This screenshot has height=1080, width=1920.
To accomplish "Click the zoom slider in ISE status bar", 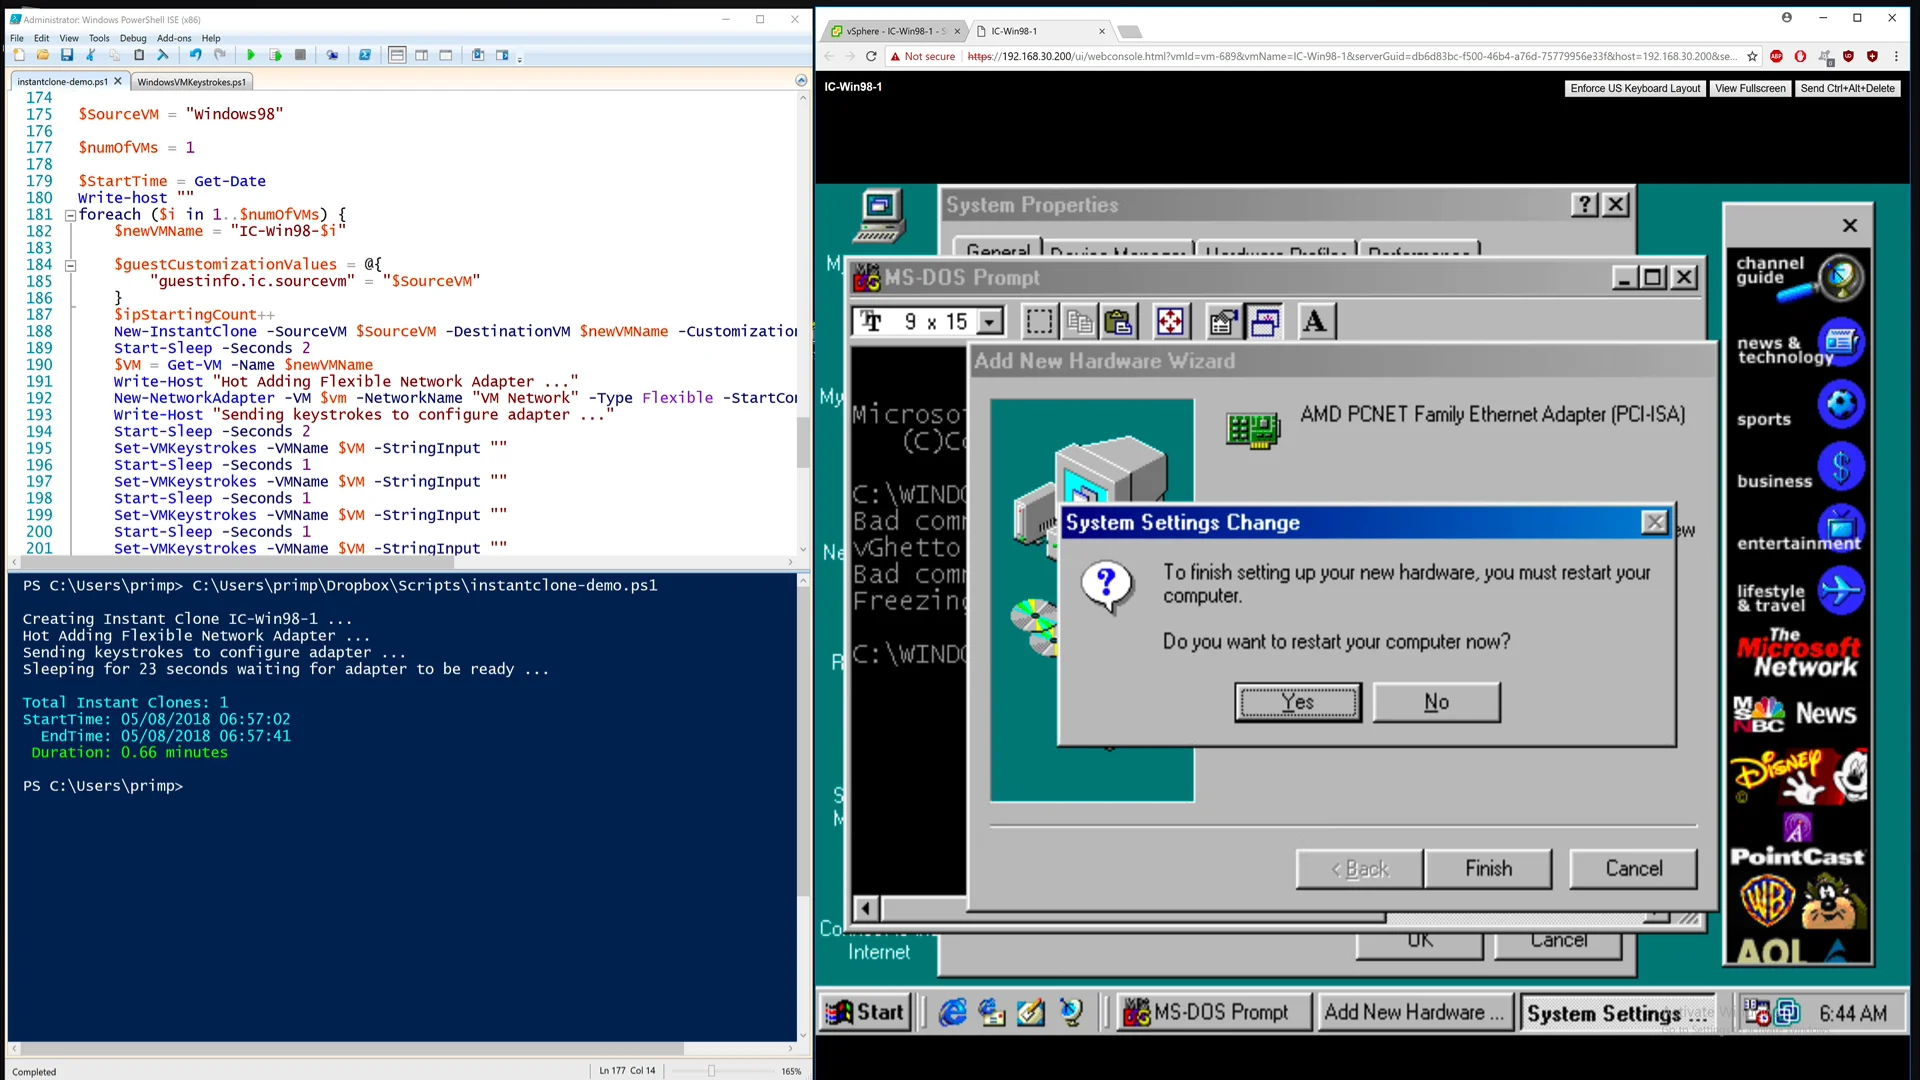I will [711, 1071].
